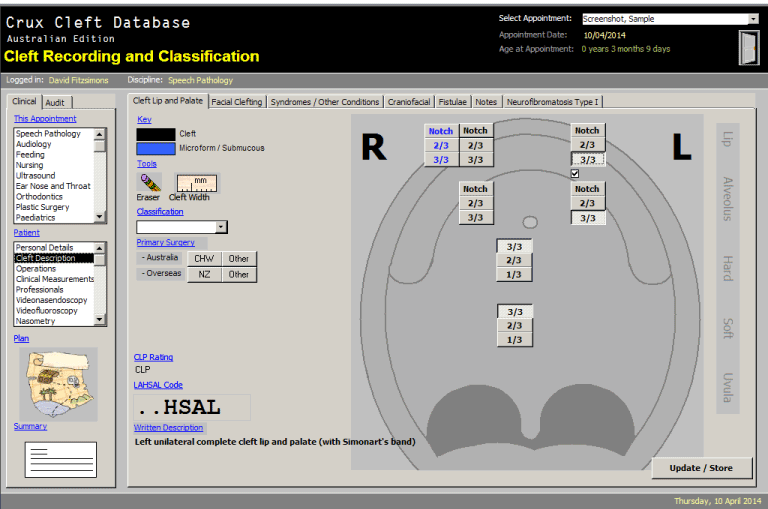
Task: Open the treasure map Plan image
Action: (x=59, y=383)
